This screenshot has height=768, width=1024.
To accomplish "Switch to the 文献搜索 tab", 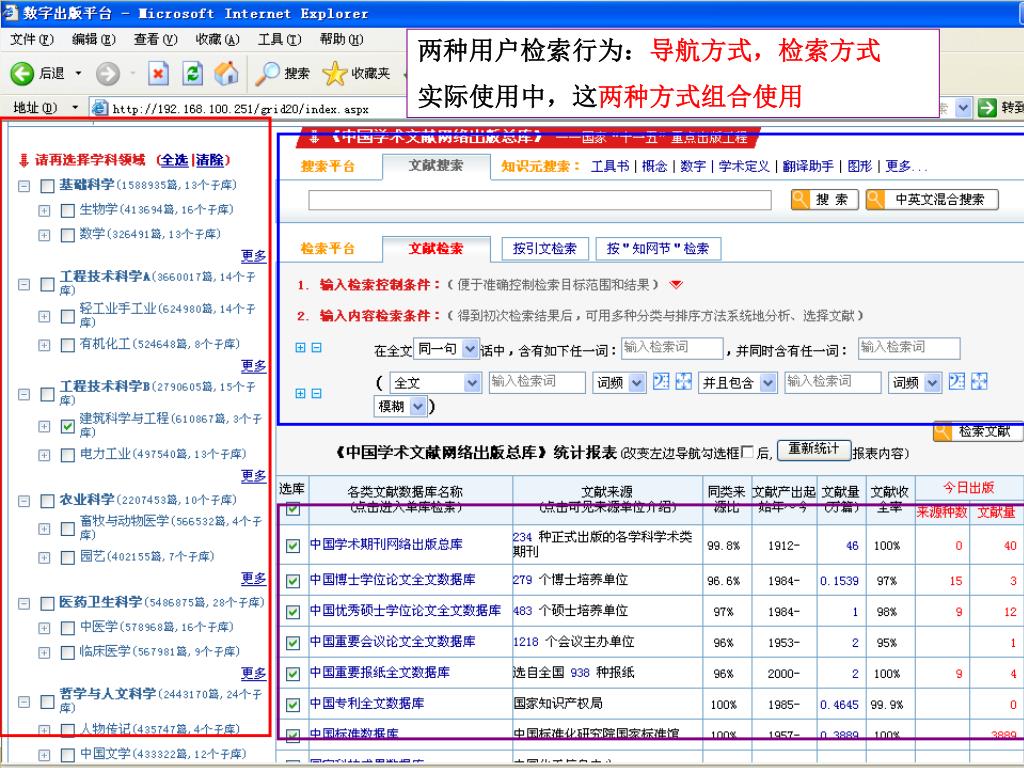I will click(x=436, y=166).
